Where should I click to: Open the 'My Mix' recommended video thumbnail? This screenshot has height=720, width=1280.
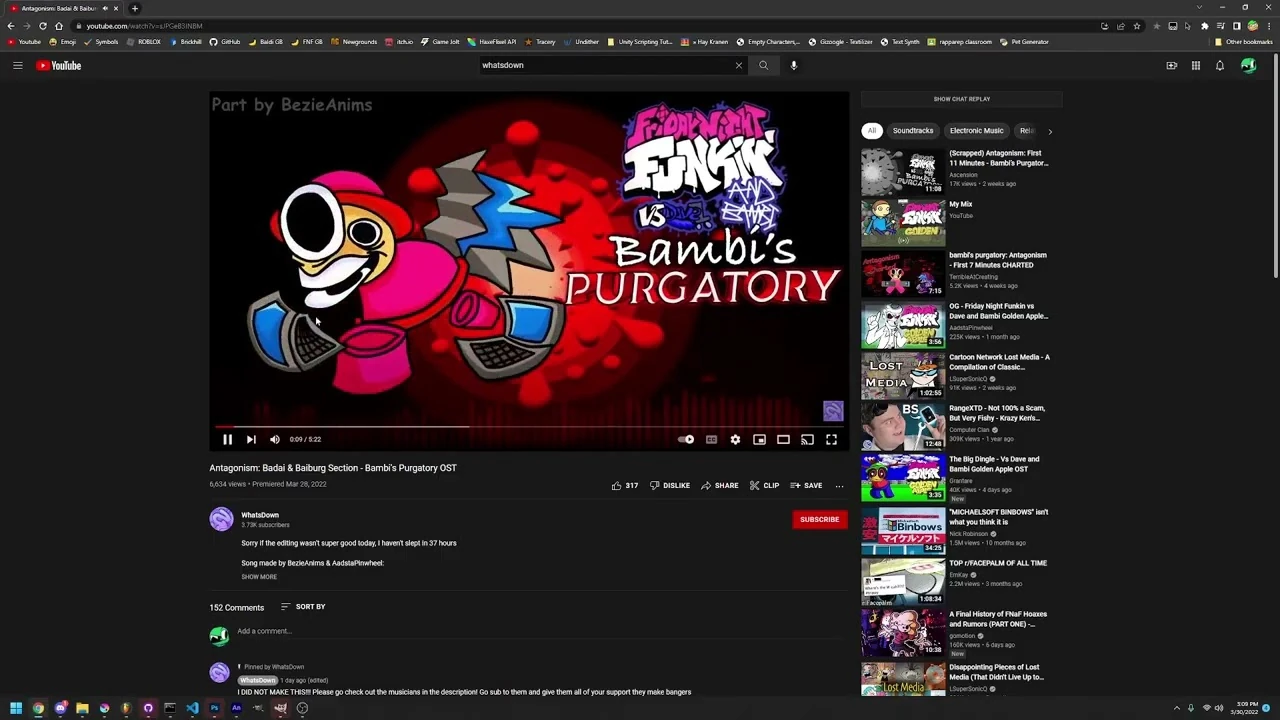pyautogui.click(x=902, y=222)
